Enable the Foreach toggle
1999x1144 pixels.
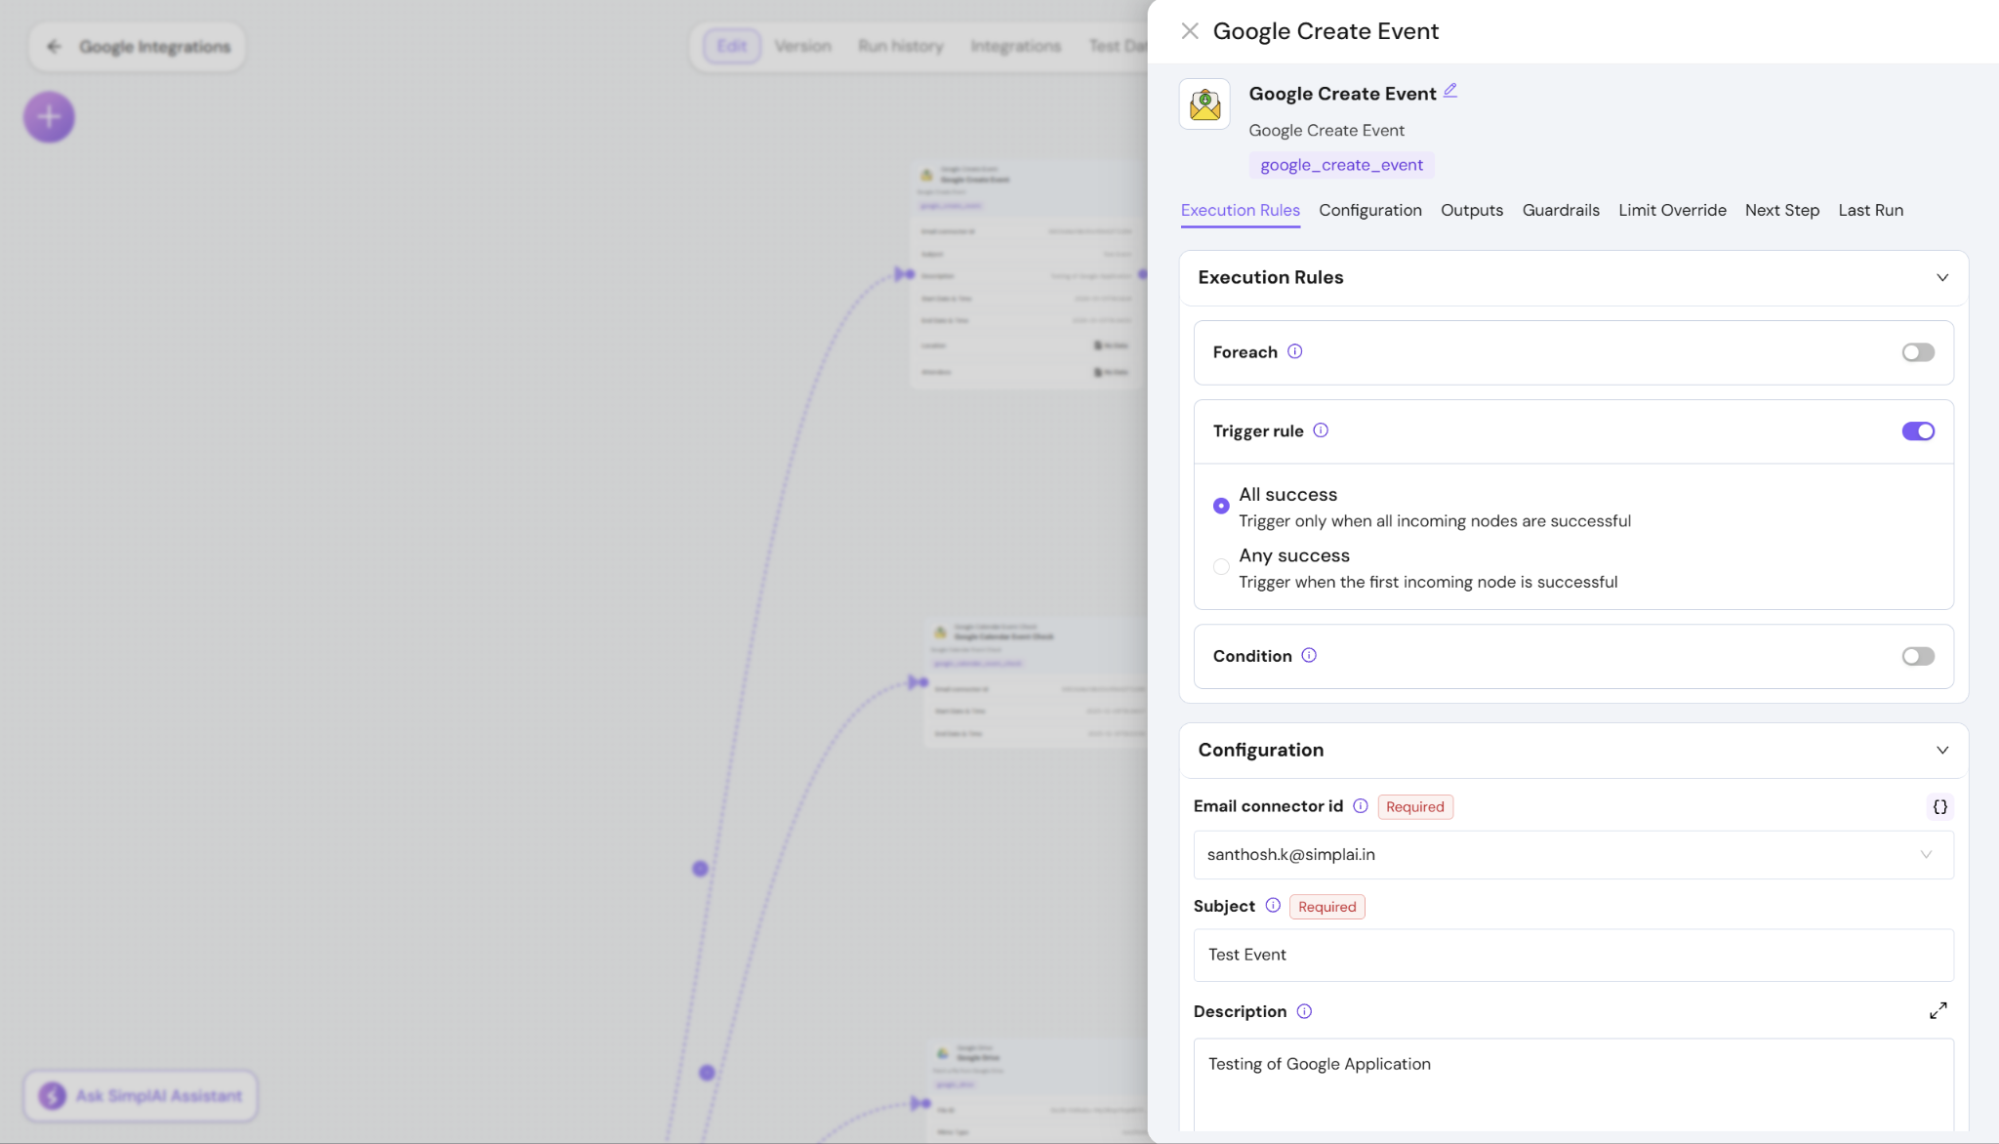click(x=1918, y=352)
